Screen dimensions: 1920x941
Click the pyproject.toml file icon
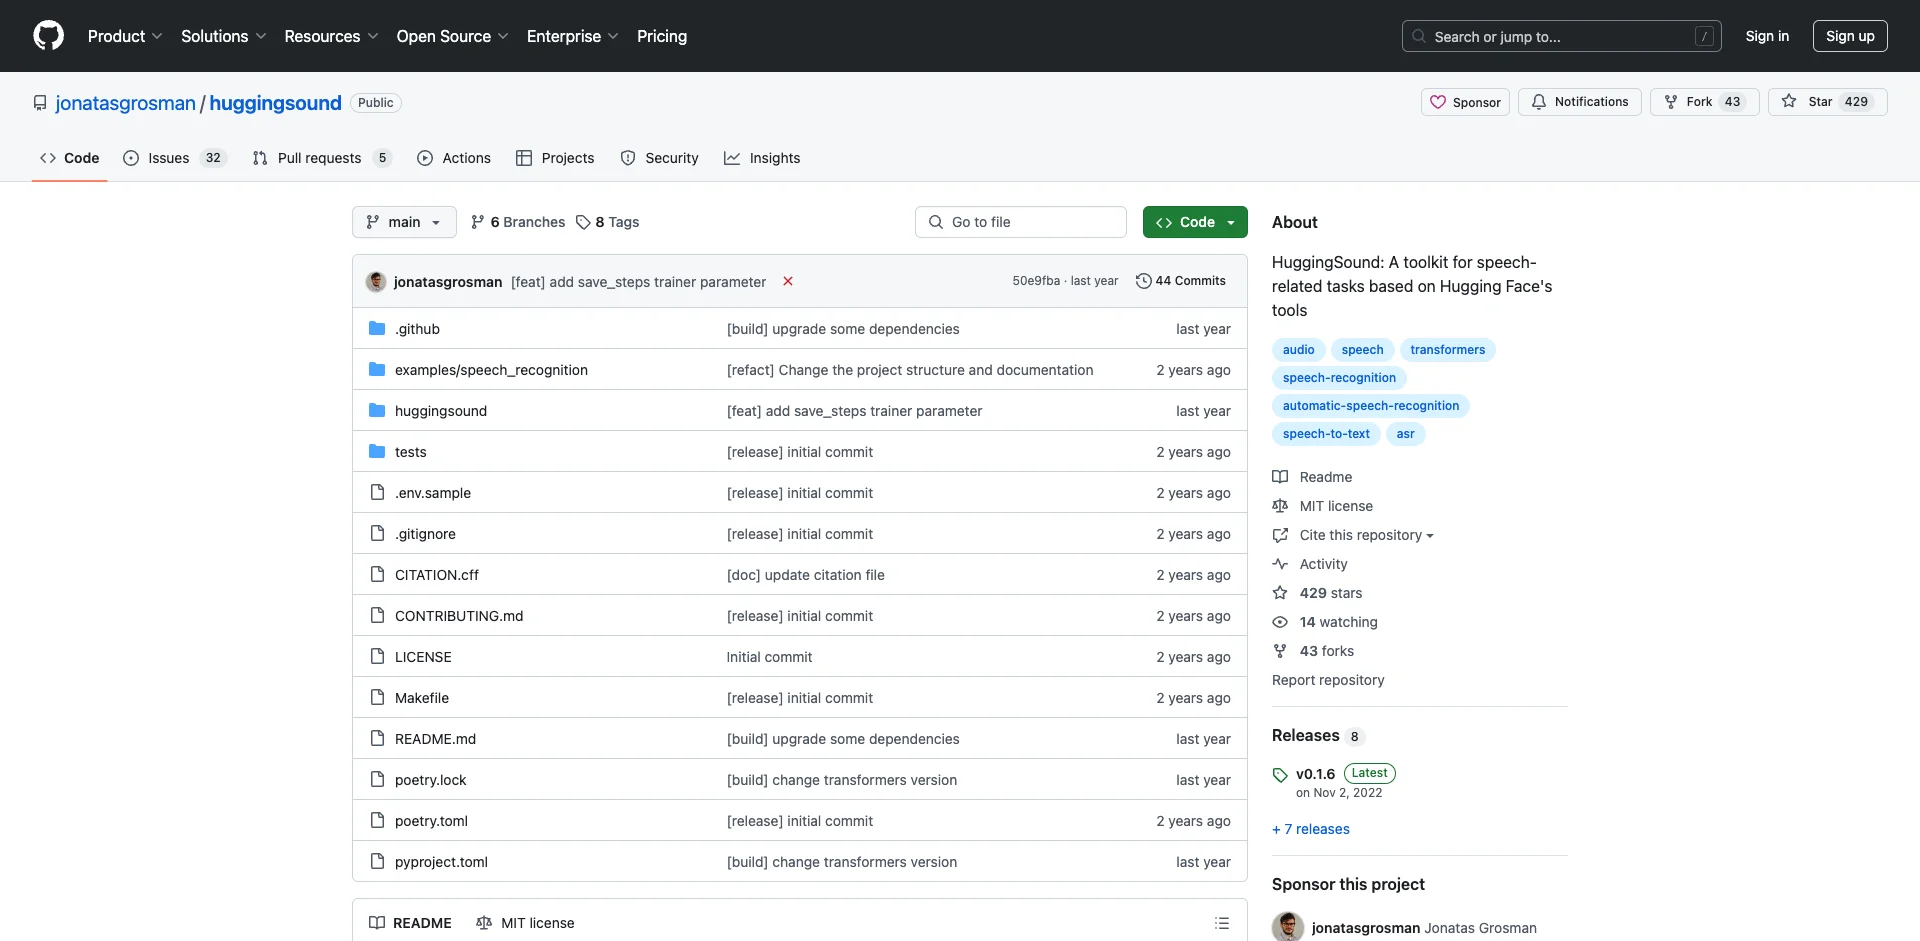[x=377, y=862]
